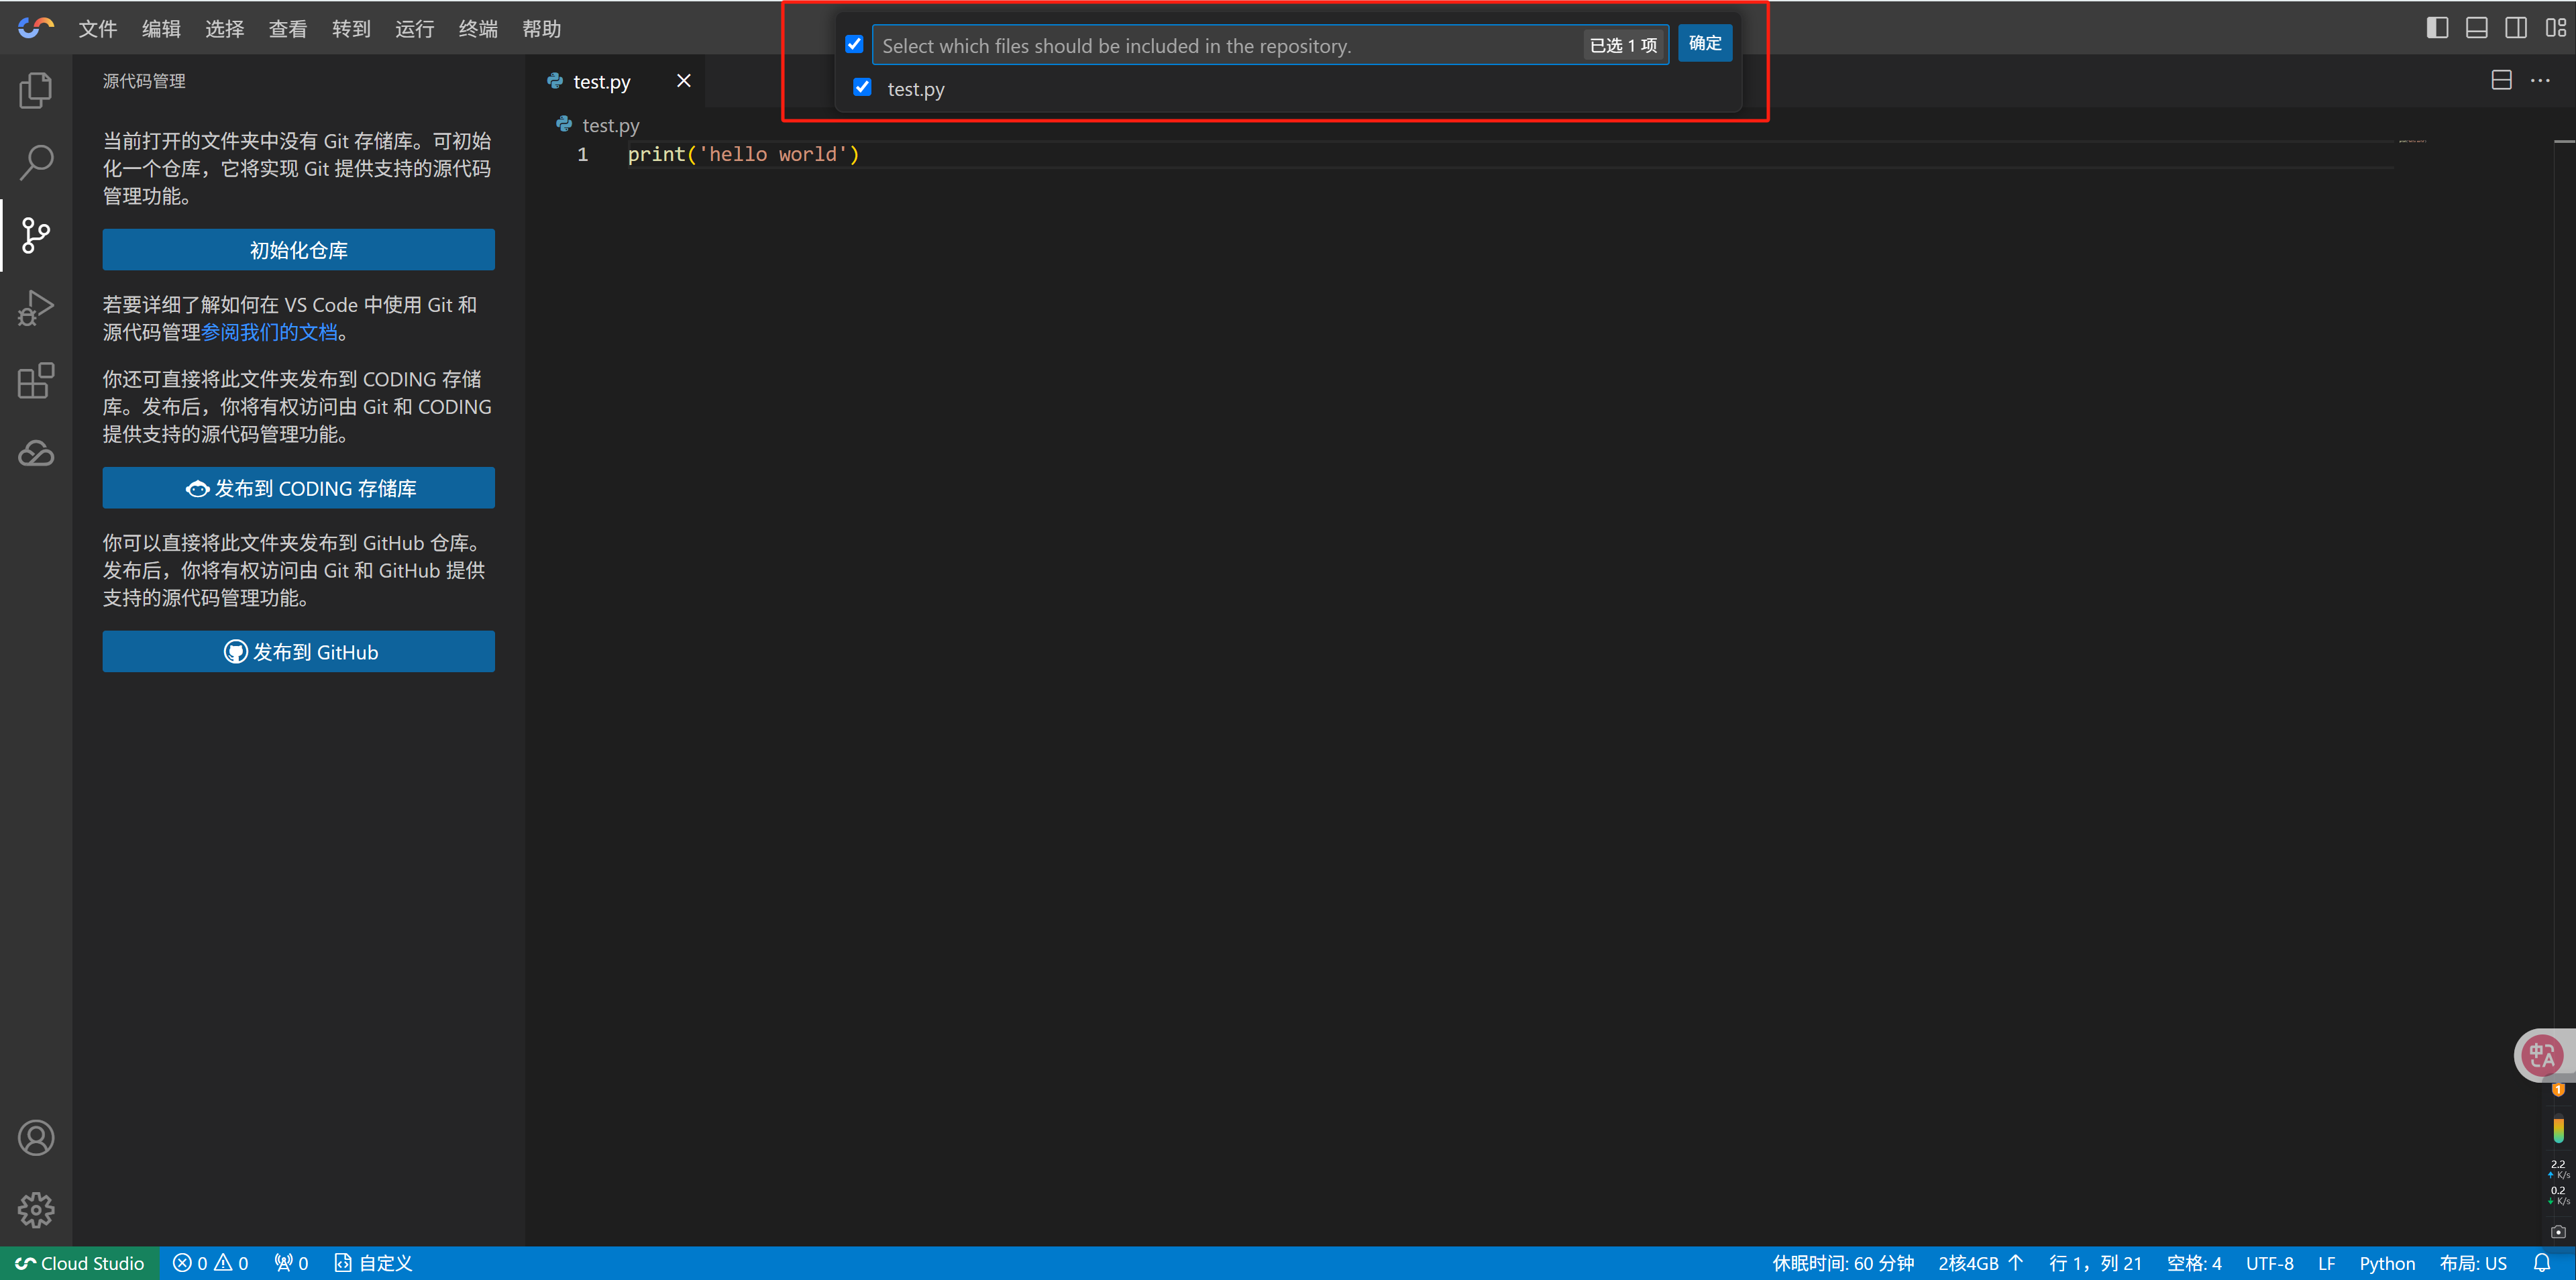This screenshot has width=2576, height=1280.
Task: Click the 初始化仓库 button
Action: [298, 250]
